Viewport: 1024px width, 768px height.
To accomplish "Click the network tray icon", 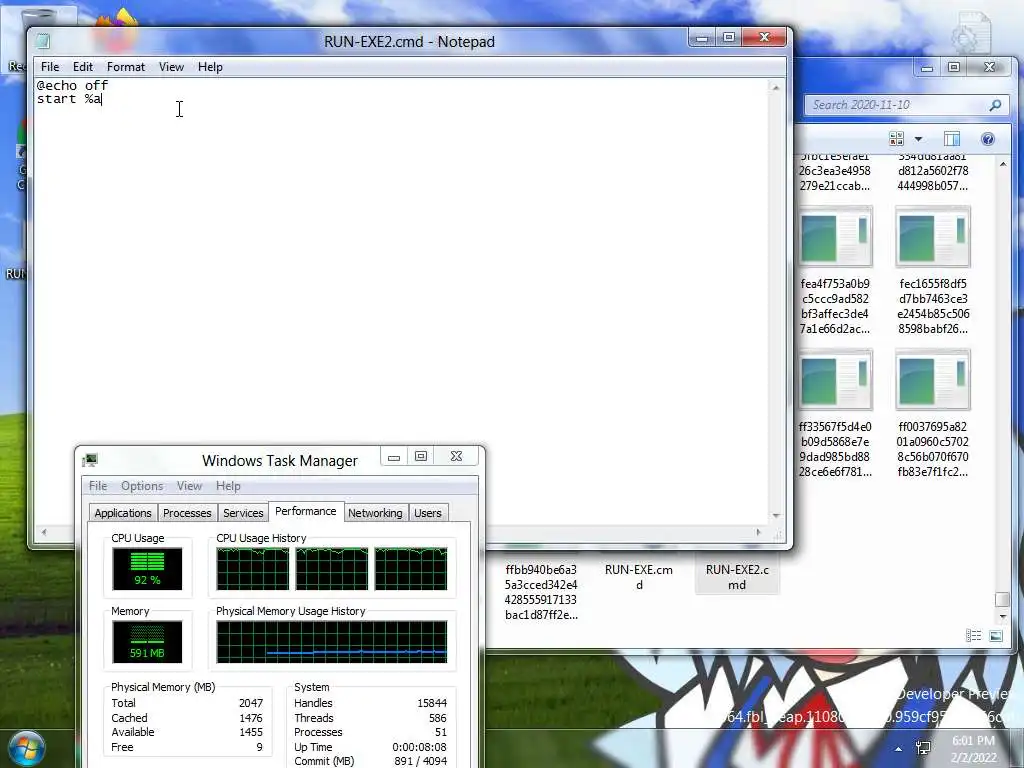I will coord(923,749).
